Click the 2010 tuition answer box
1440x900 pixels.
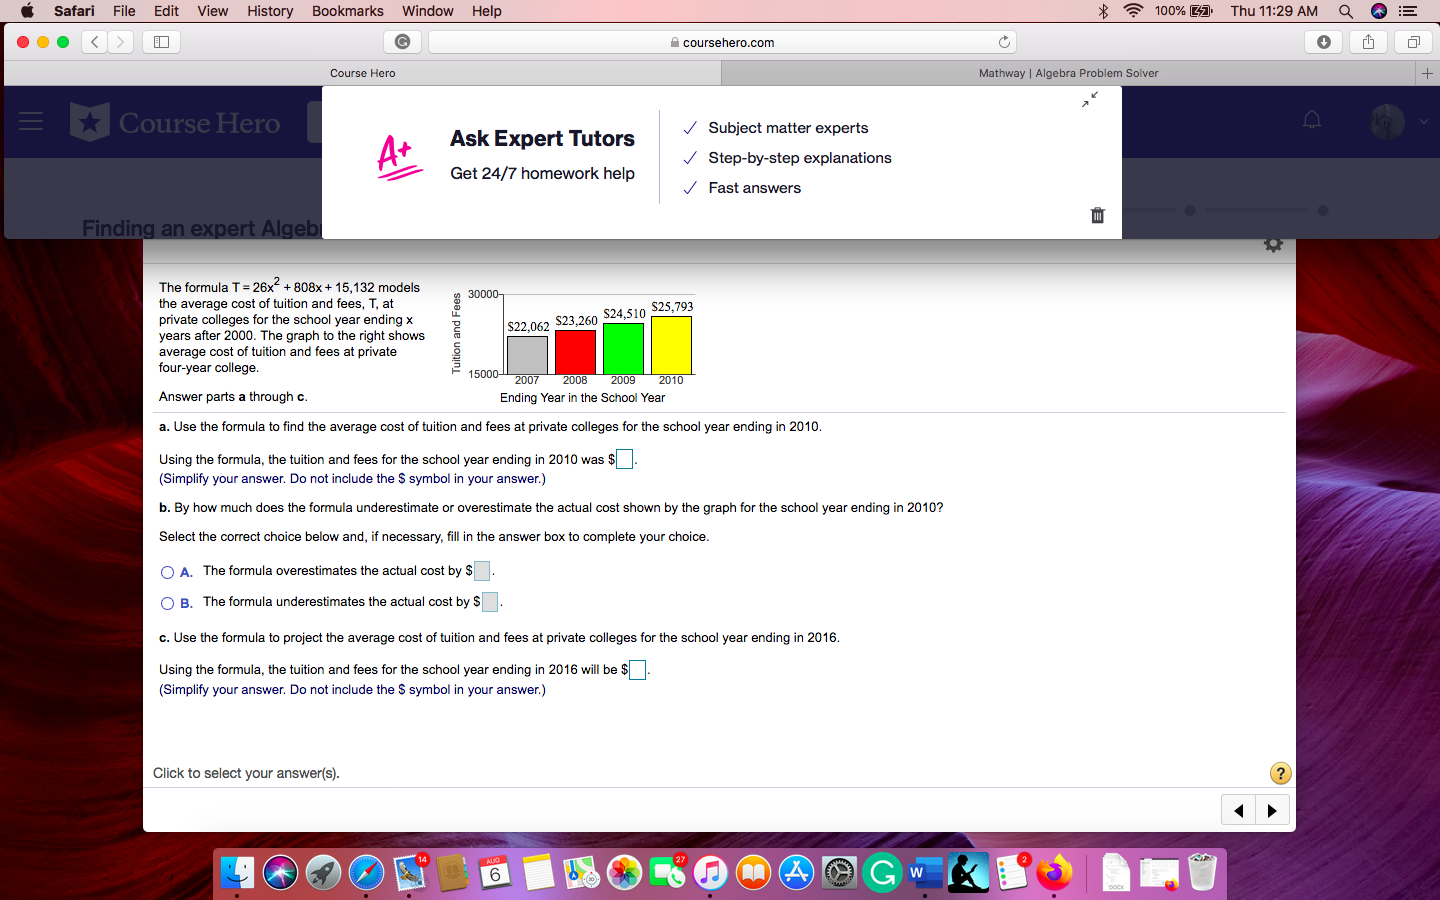click(624, 459)
